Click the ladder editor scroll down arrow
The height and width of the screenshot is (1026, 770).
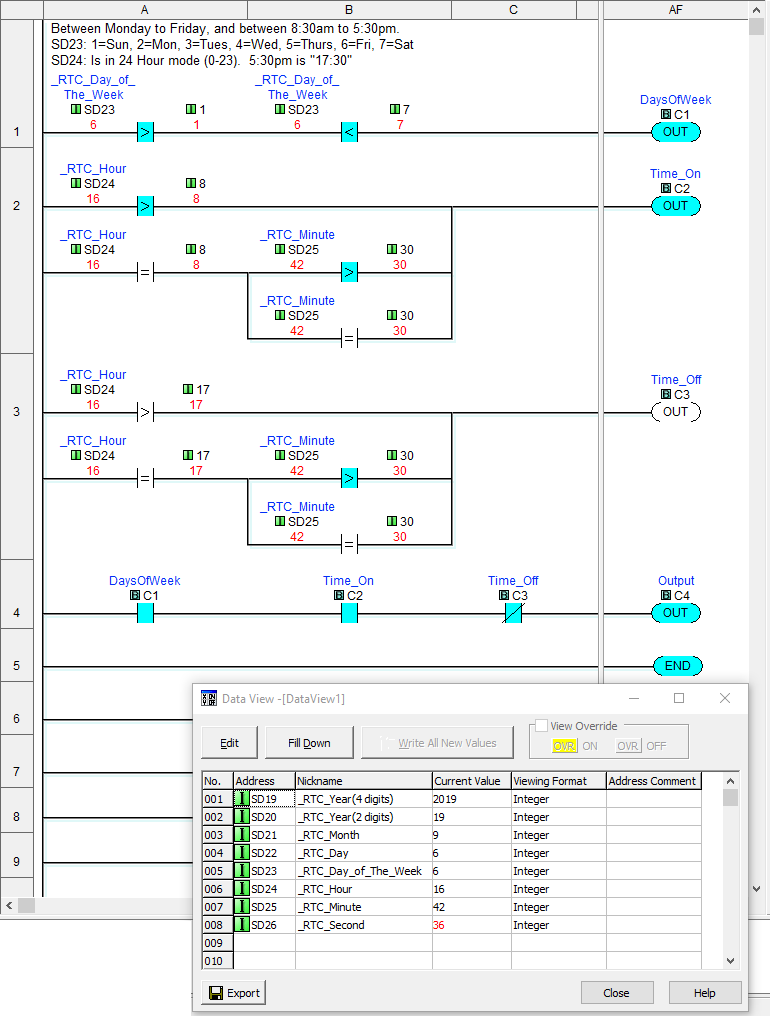(x=757, y=889)
